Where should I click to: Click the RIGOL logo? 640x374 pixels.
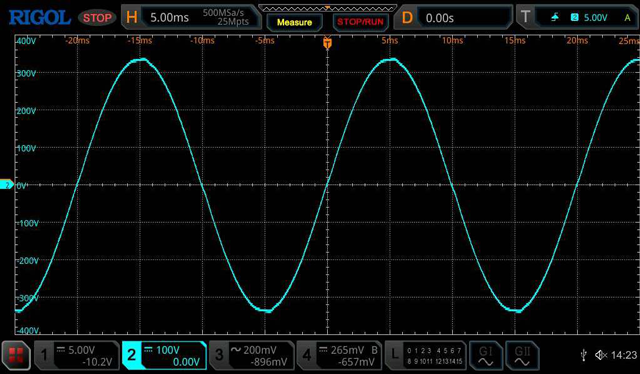[40, 18]
